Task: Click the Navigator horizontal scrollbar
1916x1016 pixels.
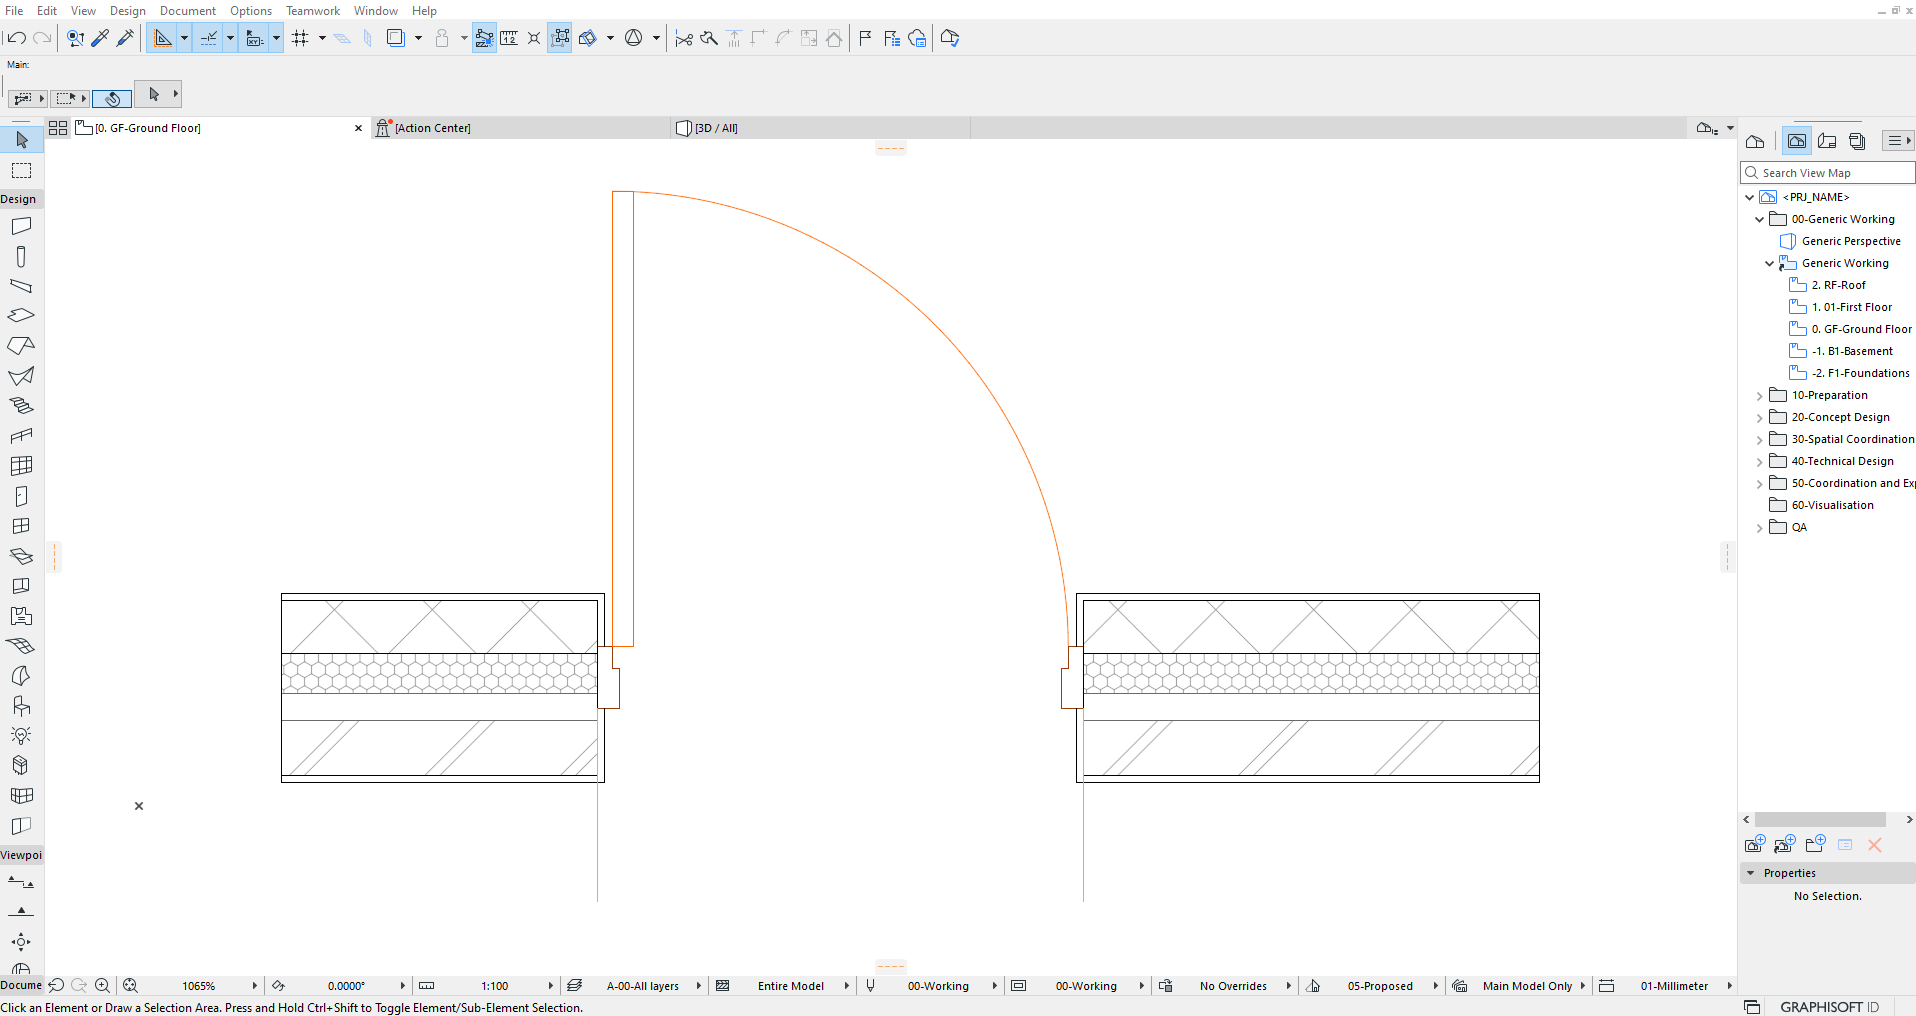Action: 1820,820
